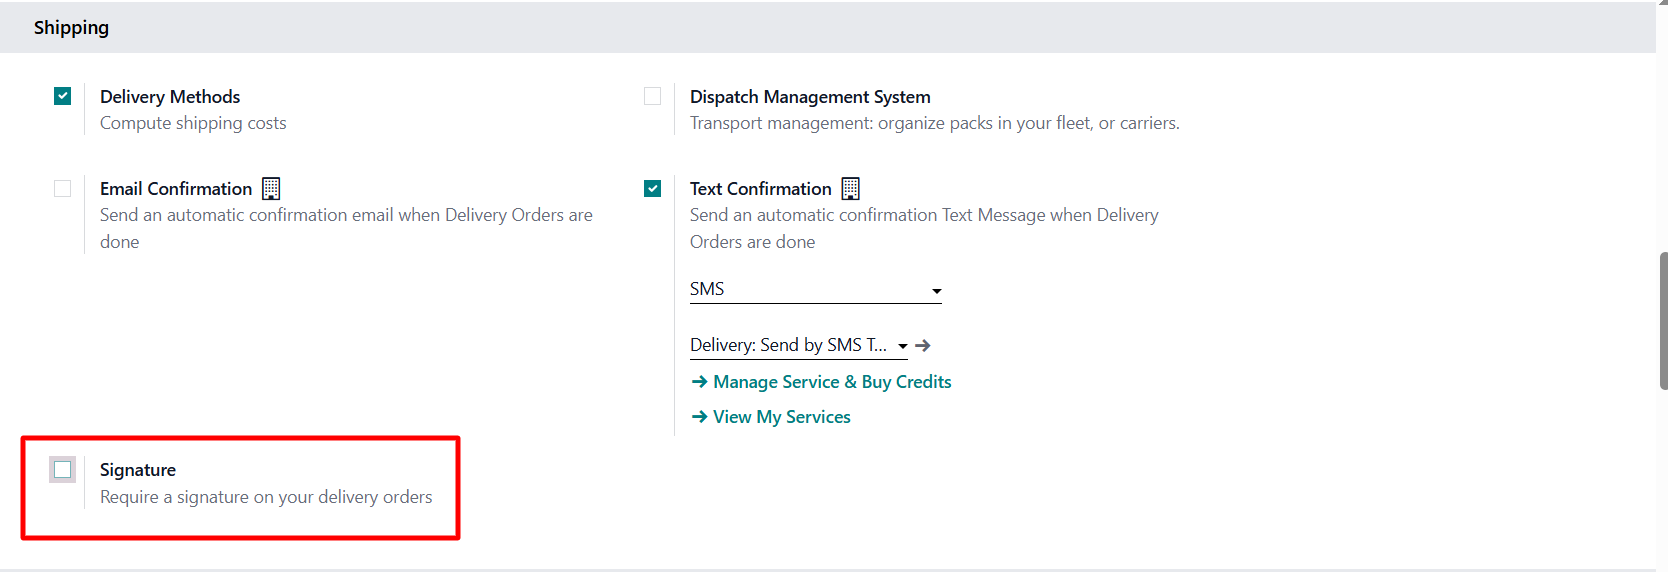
Task: Enable the Dispatch Management System checkbox
Action: [653, 96]
